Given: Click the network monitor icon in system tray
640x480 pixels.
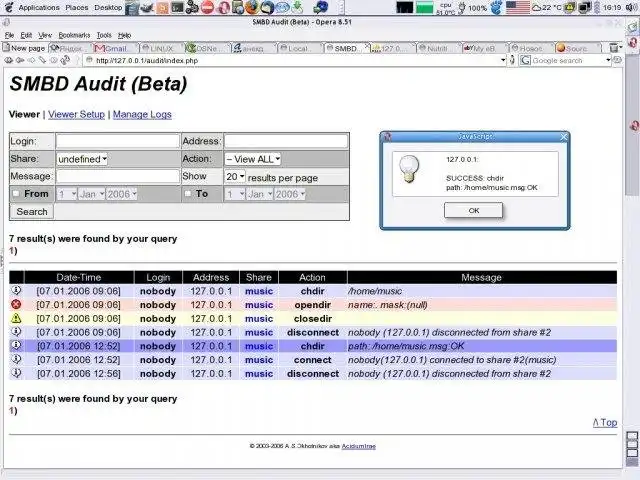Looking at the screenshot, I should pos(585,7).
